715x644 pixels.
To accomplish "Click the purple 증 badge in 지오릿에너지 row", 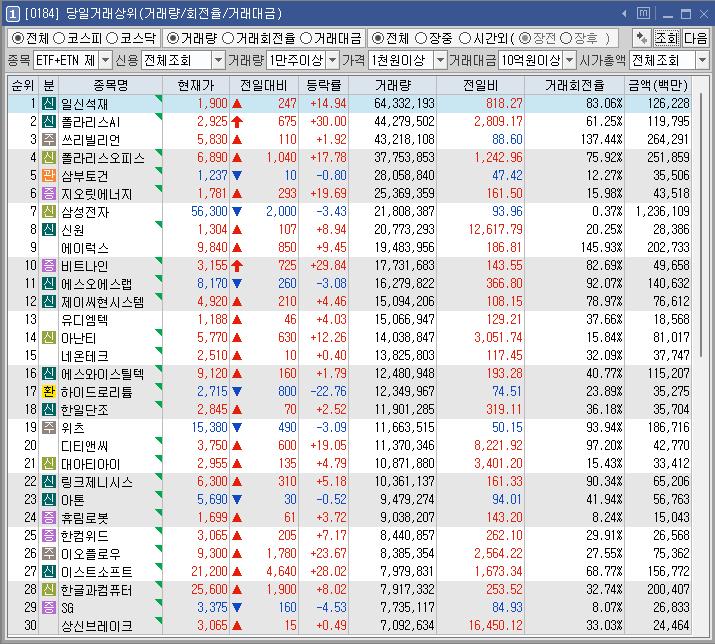I will (x=49, y=193).
